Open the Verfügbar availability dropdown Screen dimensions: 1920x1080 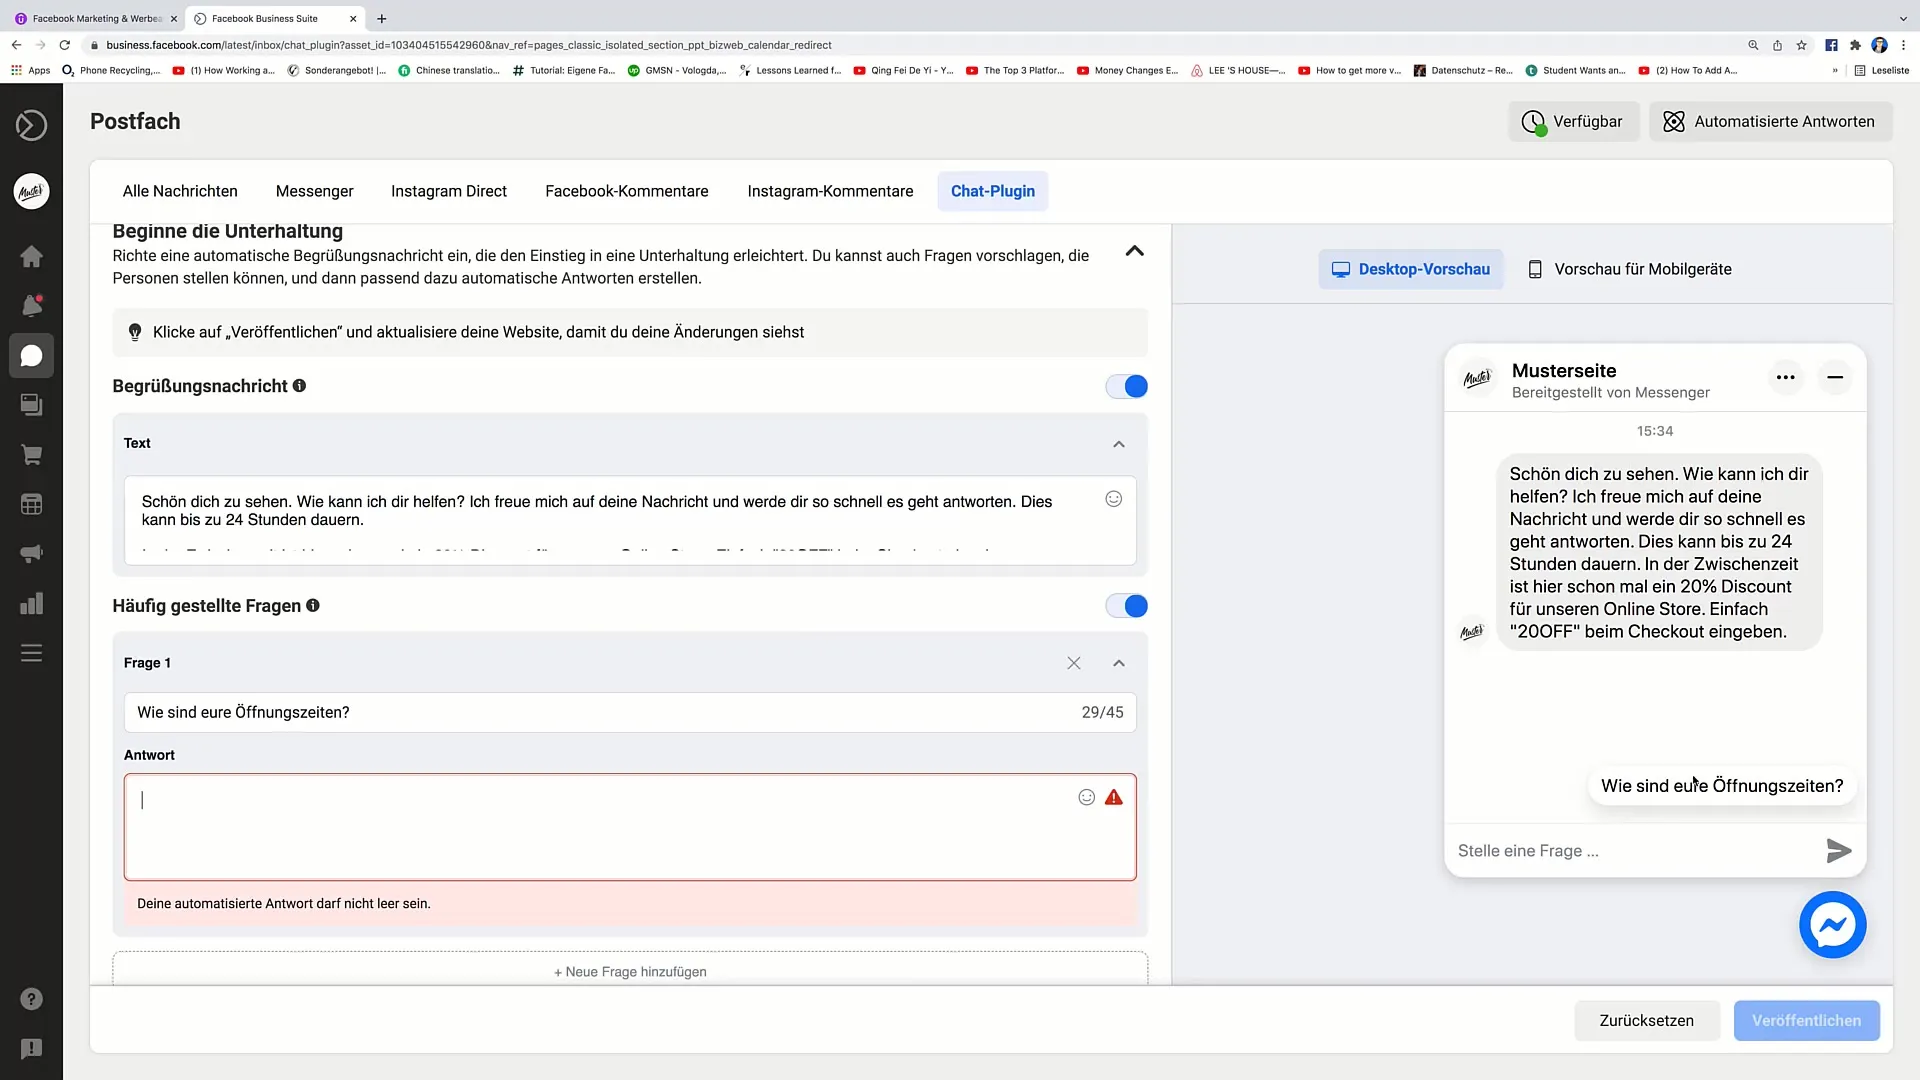pyautogui.click(x=1573, y=121)
